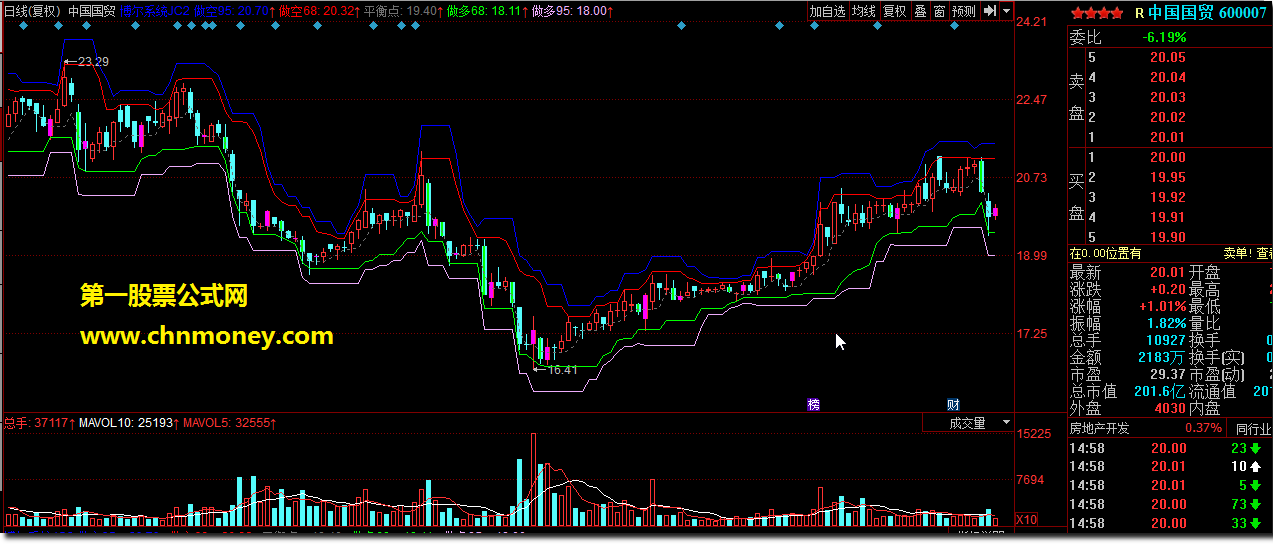Click the 金额 value 2183万

click(x=1162, y=357)
